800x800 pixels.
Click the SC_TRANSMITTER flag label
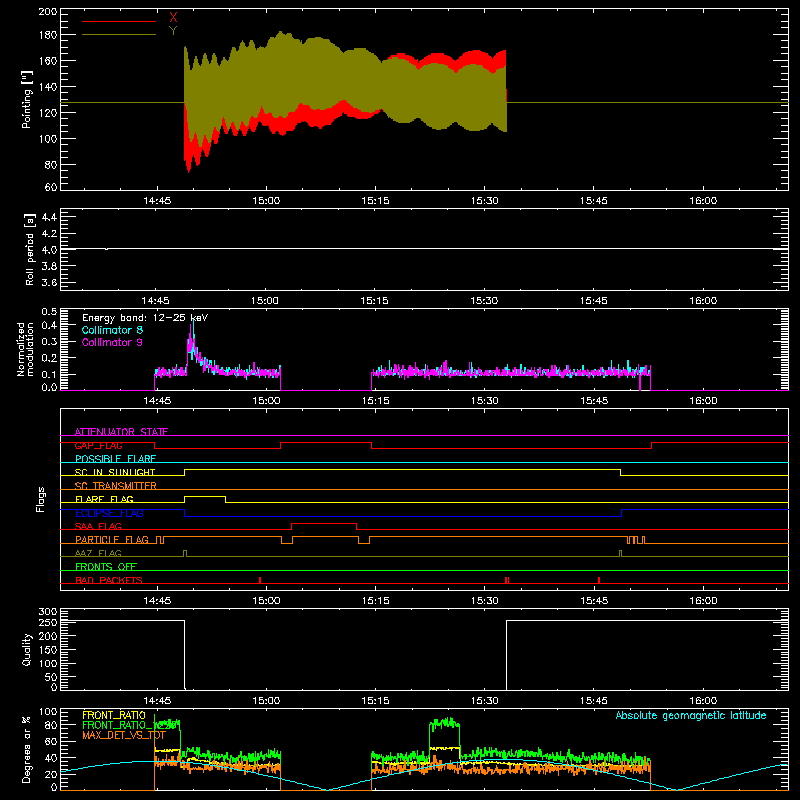coord(116,486)
